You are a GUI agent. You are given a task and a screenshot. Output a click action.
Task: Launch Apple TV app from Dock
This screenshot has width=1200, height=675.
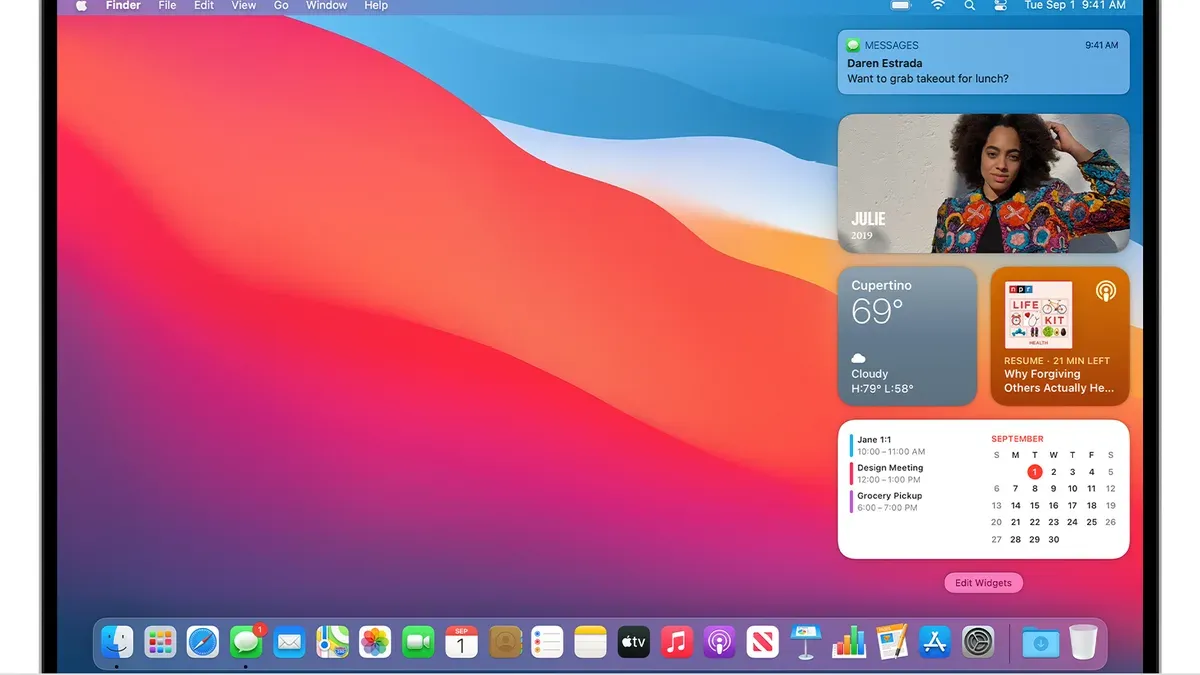(634, 642)
